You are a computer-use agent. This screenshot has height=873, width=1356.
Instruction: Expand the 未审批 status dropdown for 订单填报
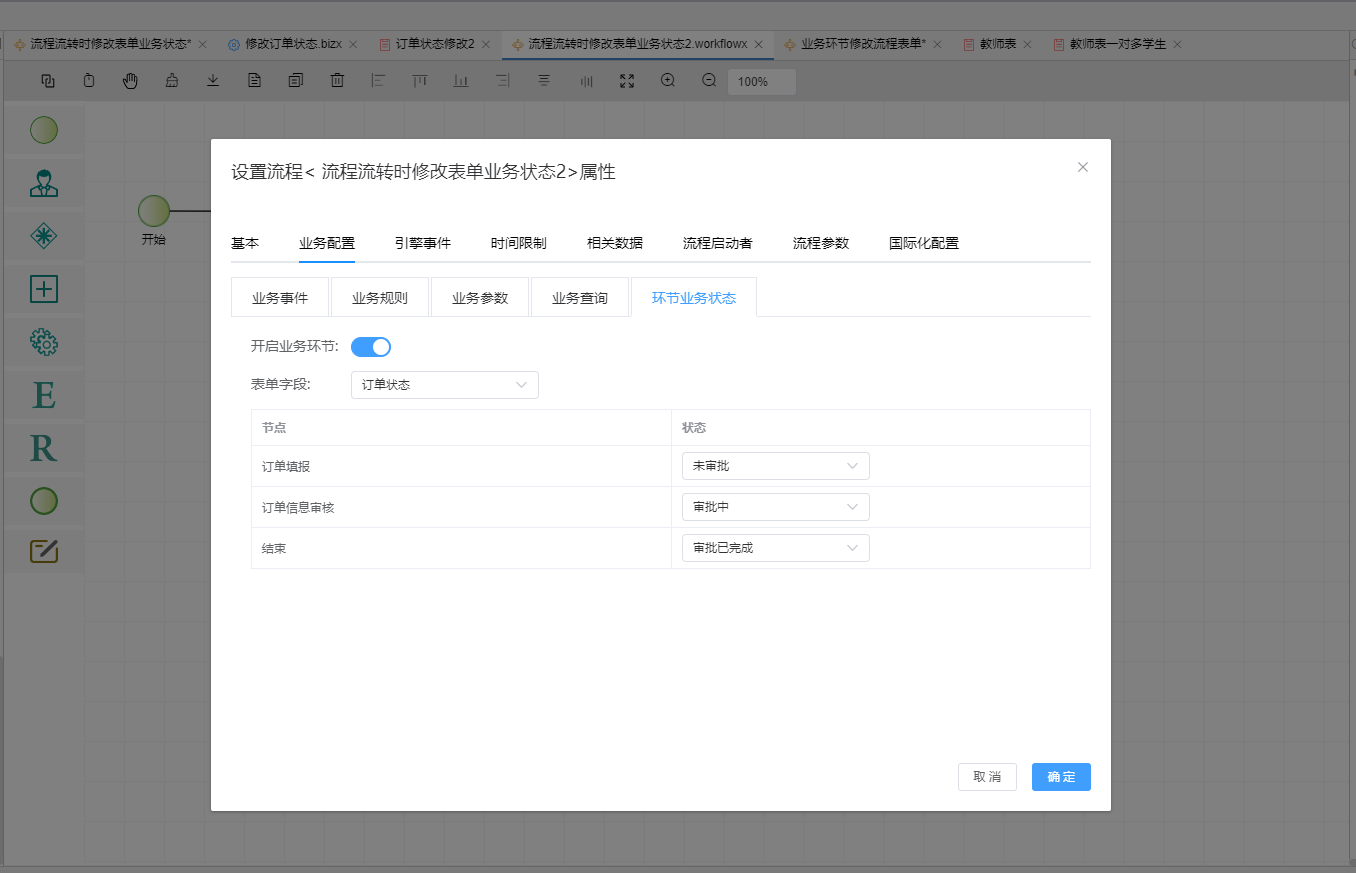coord(775,466)
